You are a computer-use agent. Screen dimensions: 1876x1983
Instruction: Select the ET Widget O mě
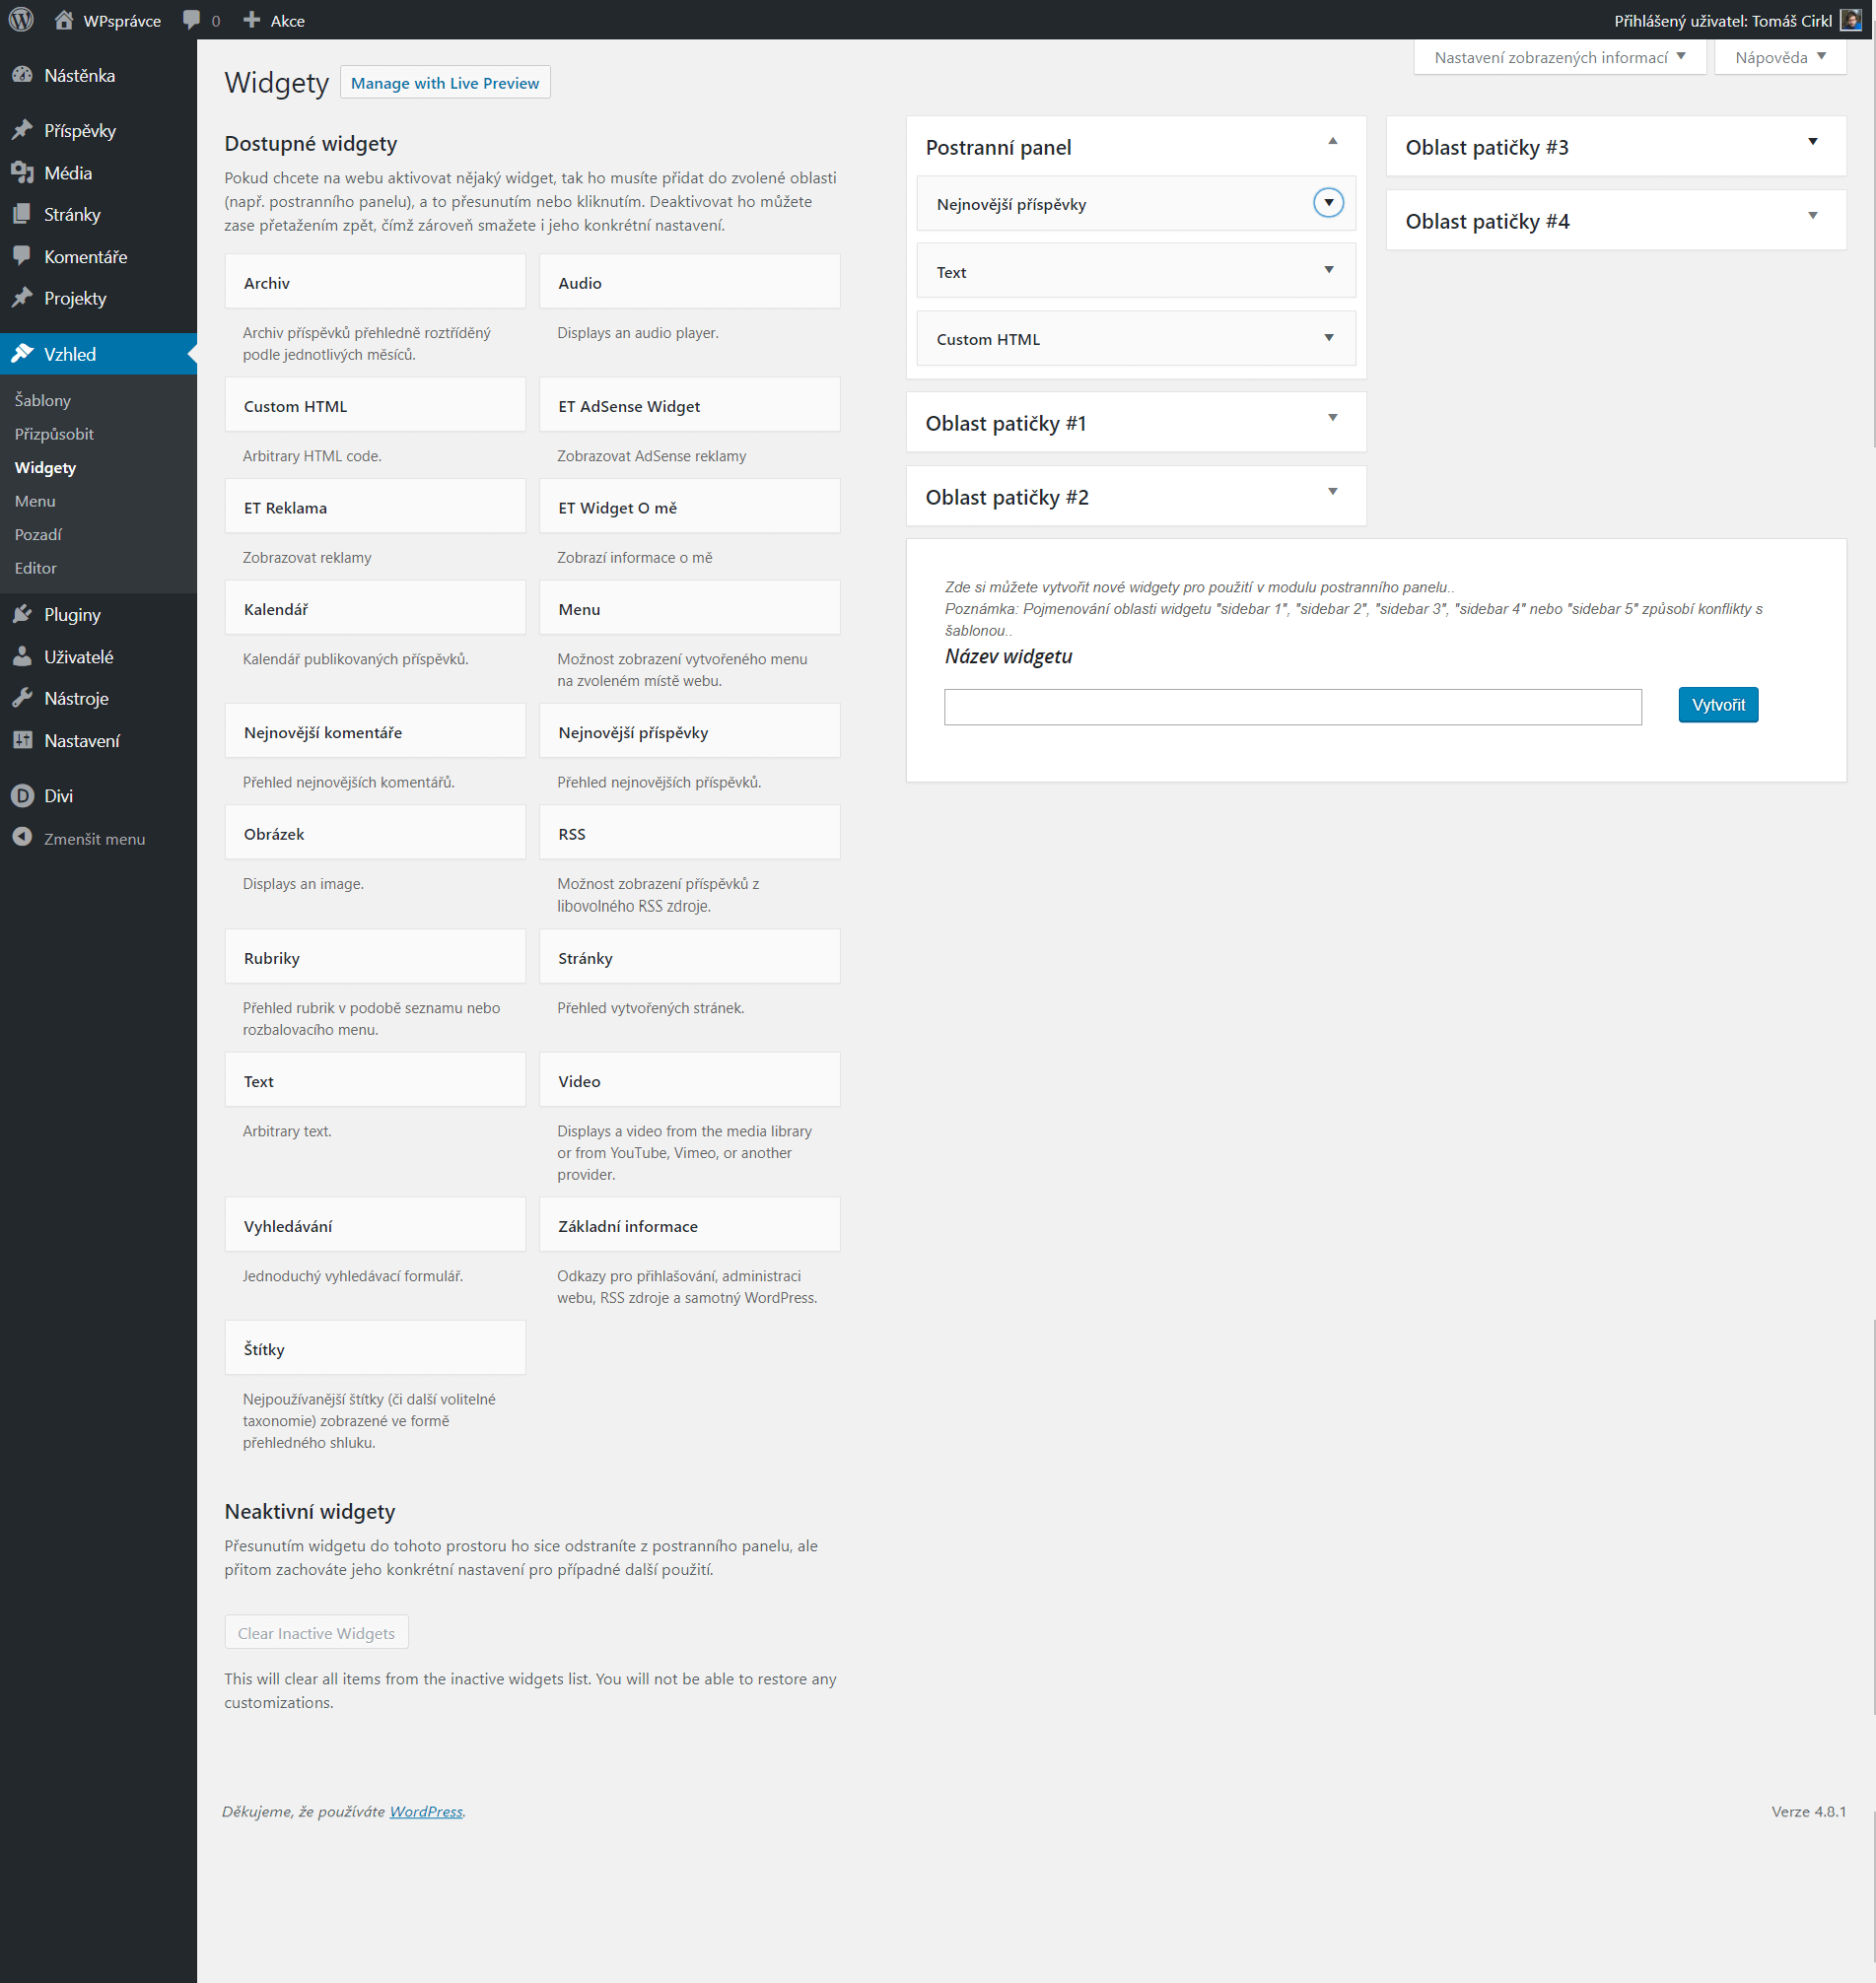click(x=689, y=507)
